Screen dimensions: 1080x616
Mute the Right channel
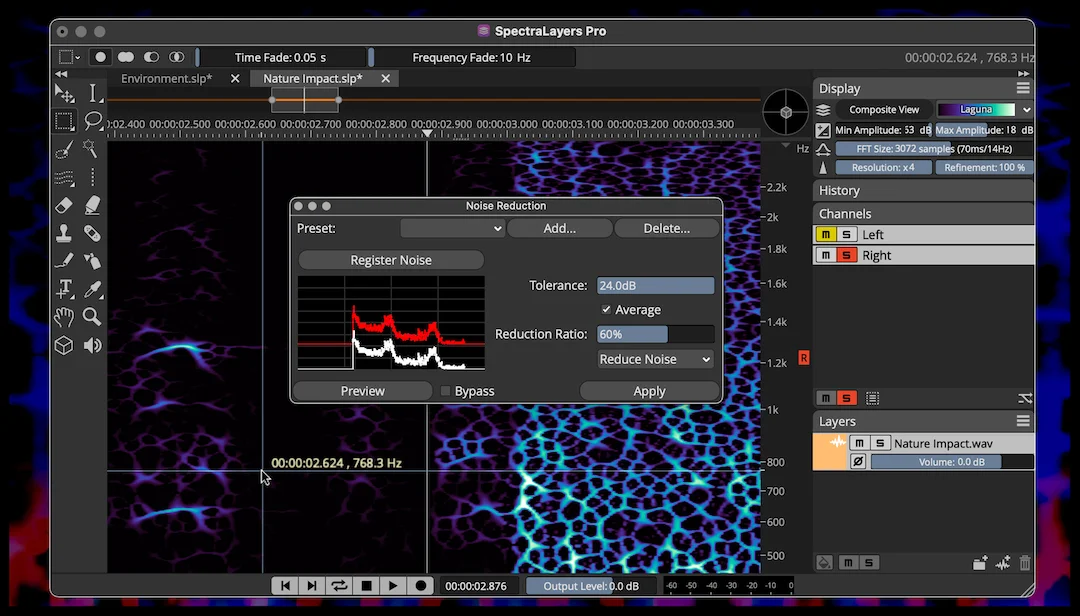[825, 255]
